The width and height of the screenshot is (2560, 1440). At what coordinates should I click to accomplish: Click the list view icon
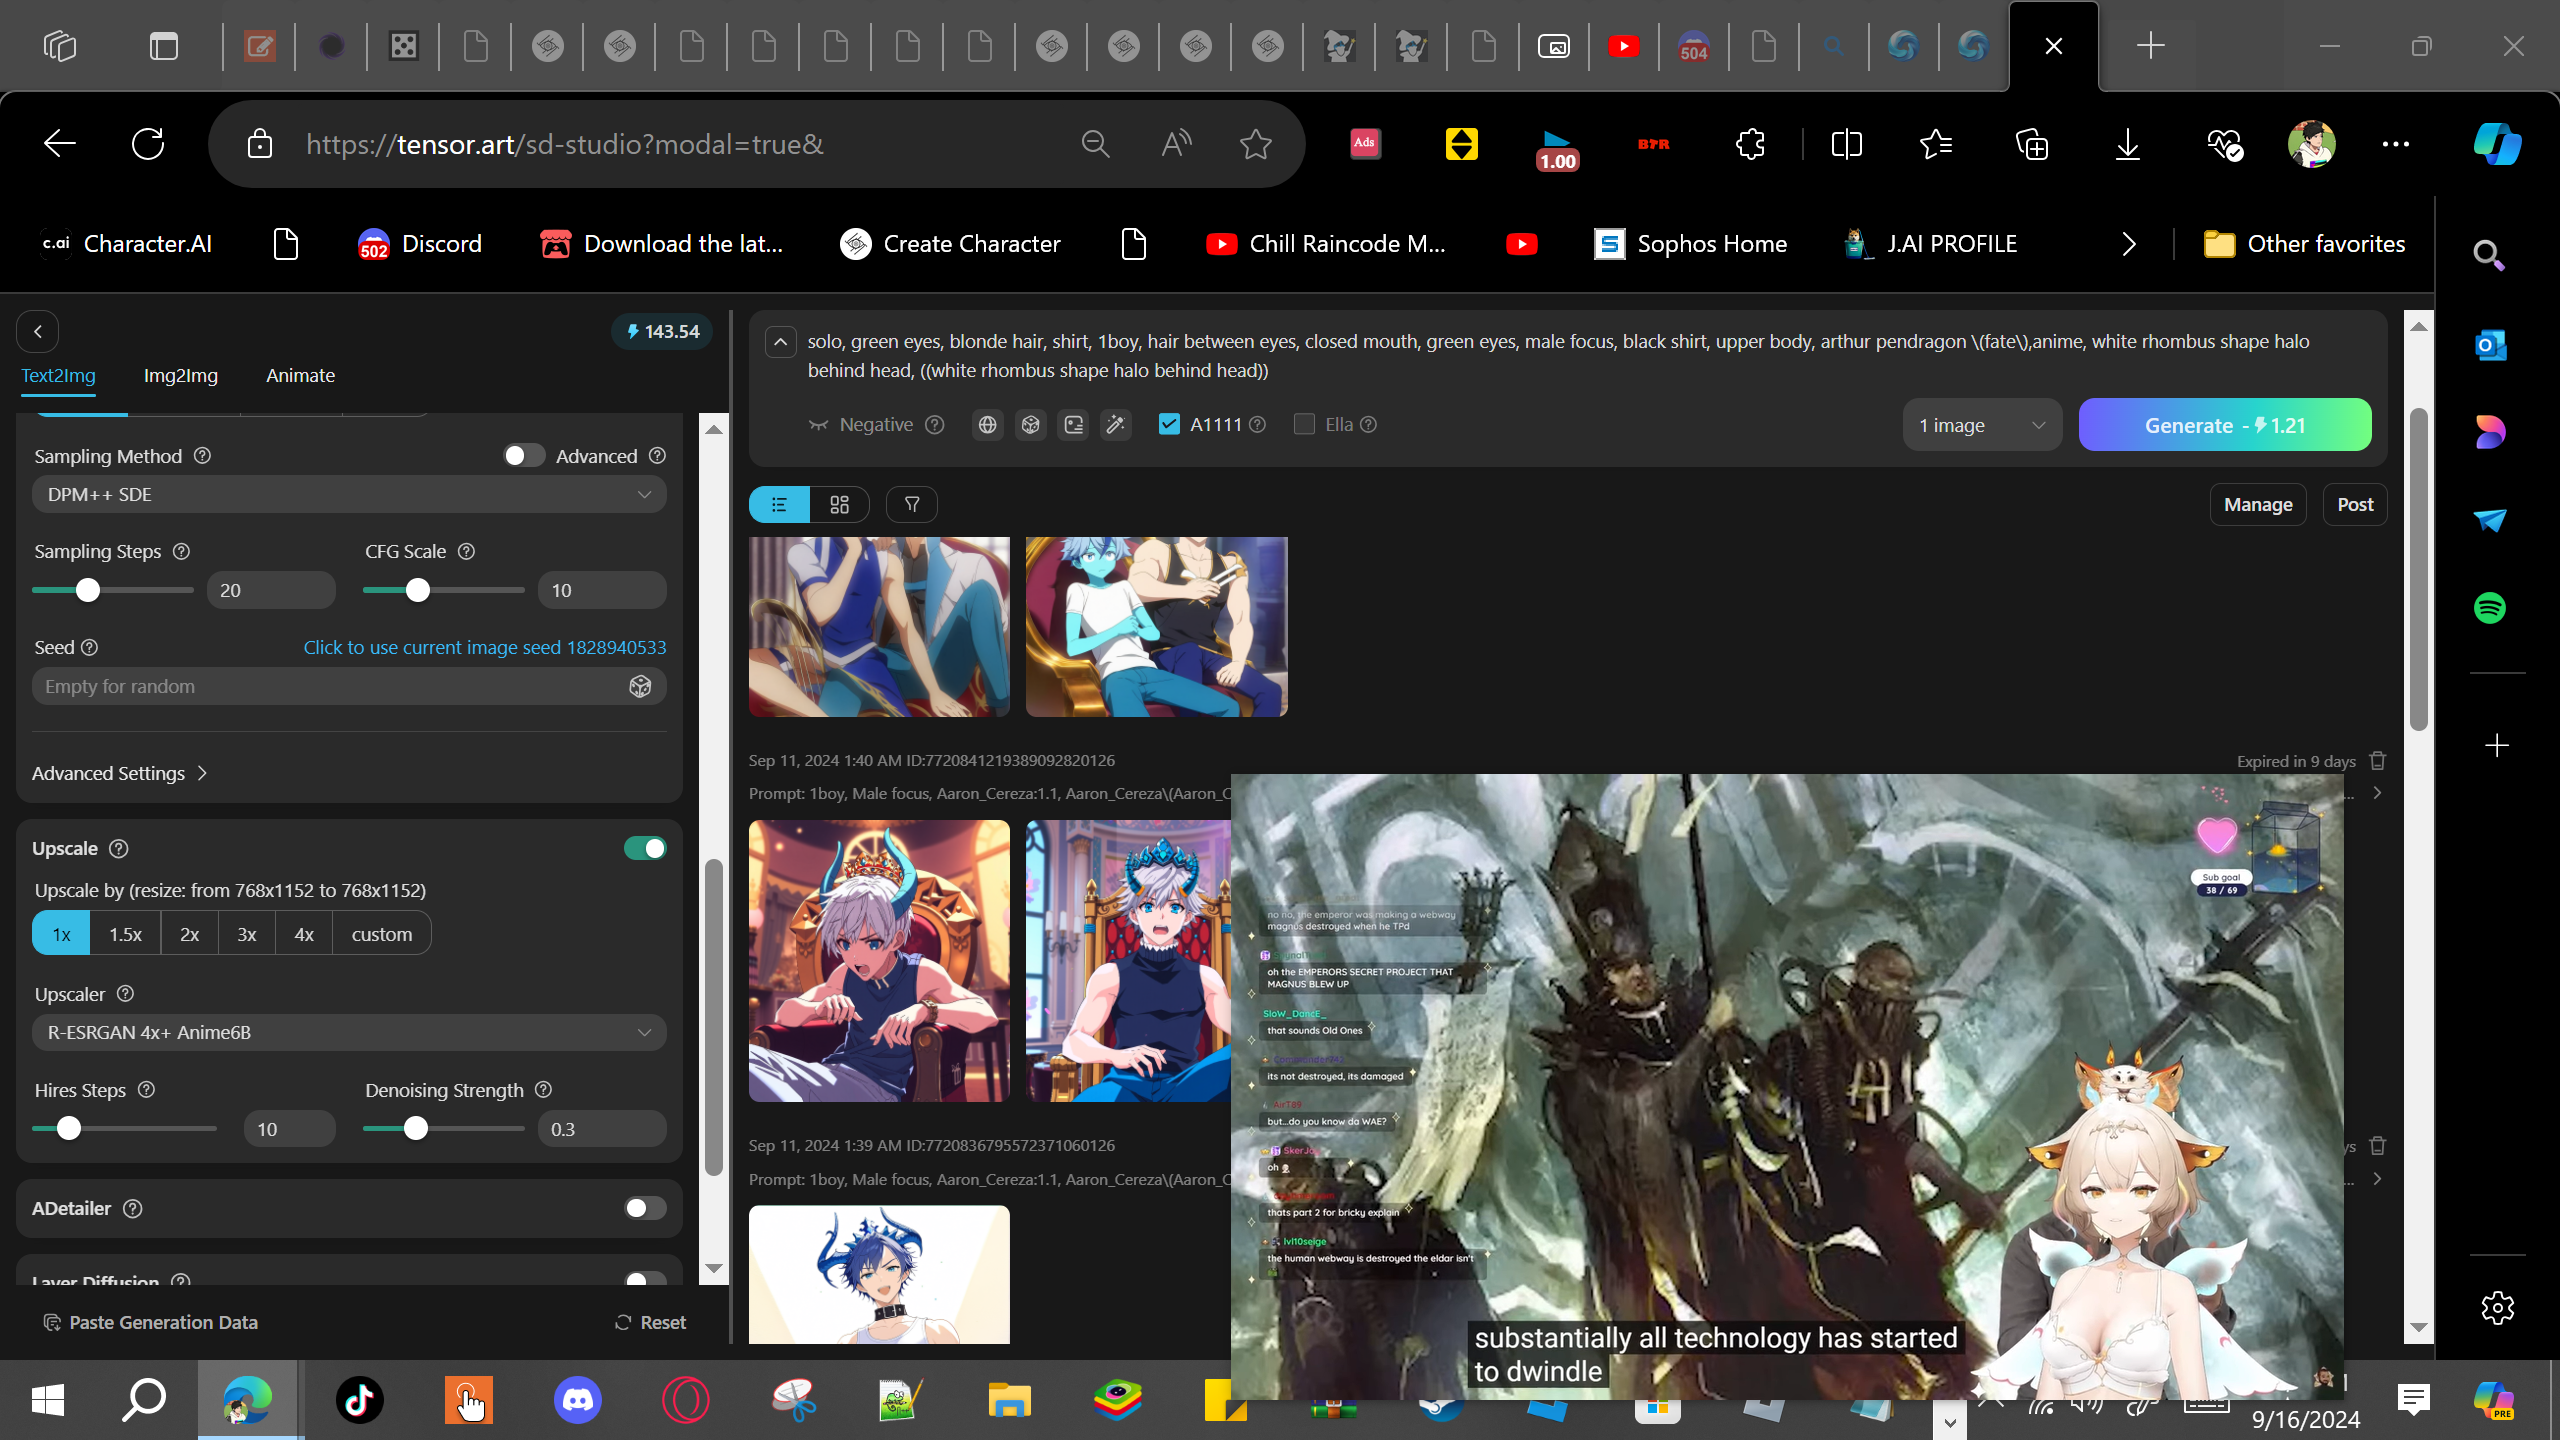tap(779, 505)
